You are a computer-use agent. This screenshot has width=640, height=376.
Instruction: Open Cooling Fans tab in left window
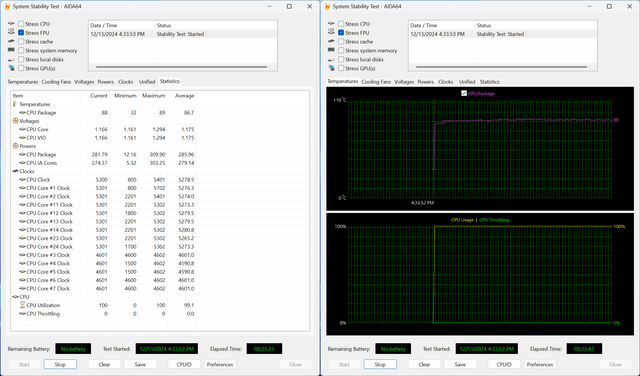click(56, 82)
